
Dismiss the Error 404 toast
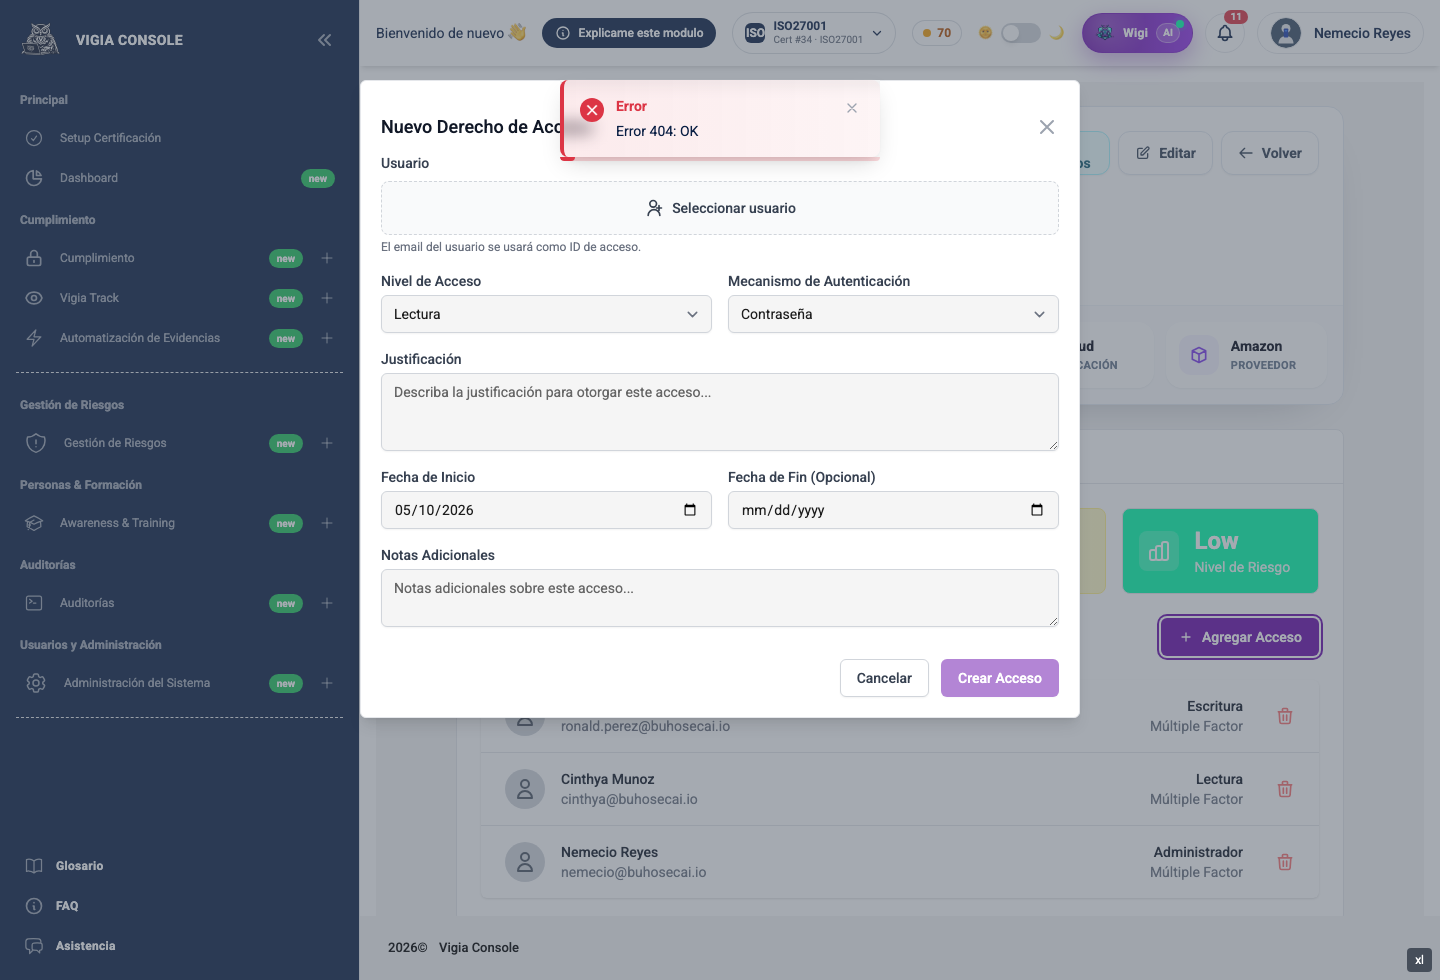click(852, 108)
